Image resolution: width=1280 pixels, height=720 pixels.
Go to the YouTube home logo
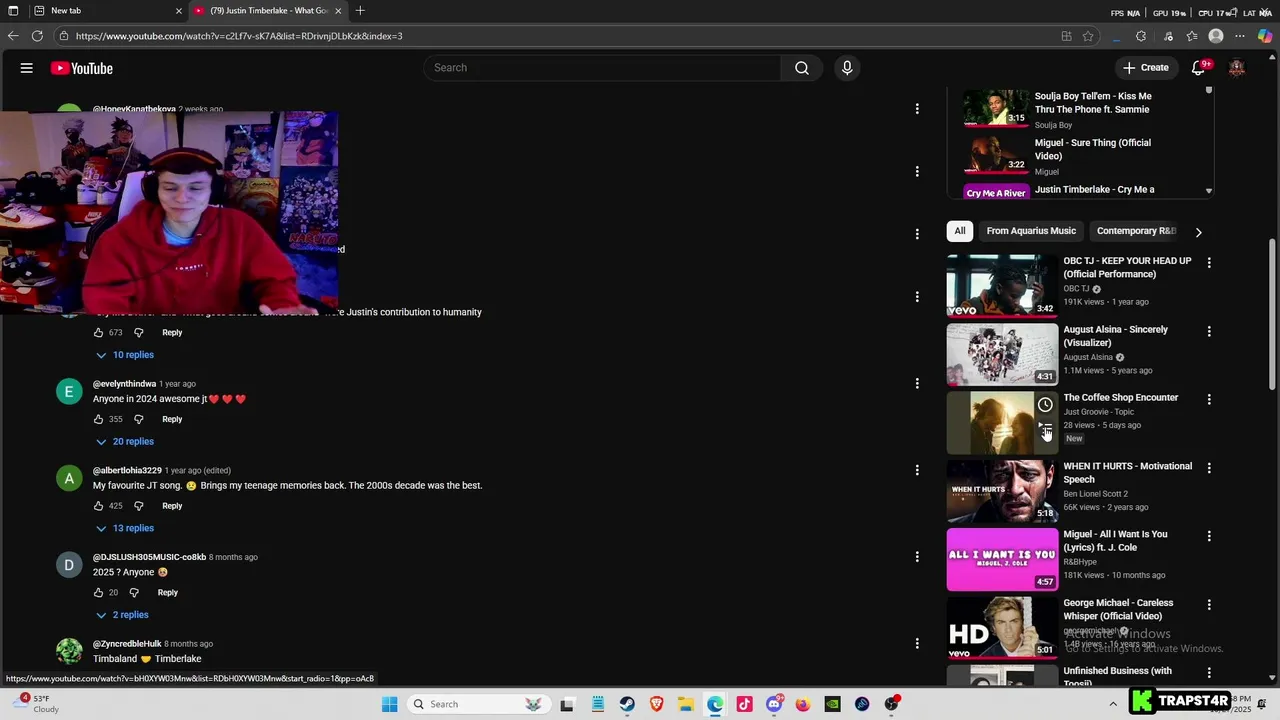82,68
